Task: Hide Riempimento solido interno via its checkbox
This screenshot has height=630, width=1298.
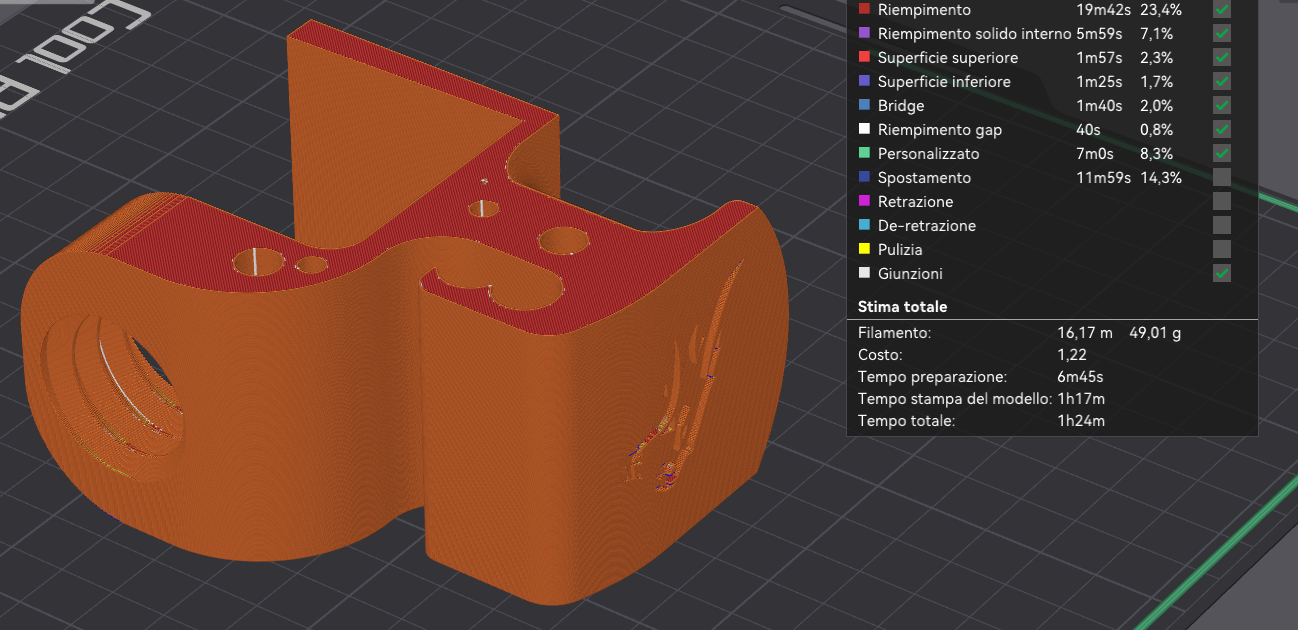Action: pos(1222,34)
